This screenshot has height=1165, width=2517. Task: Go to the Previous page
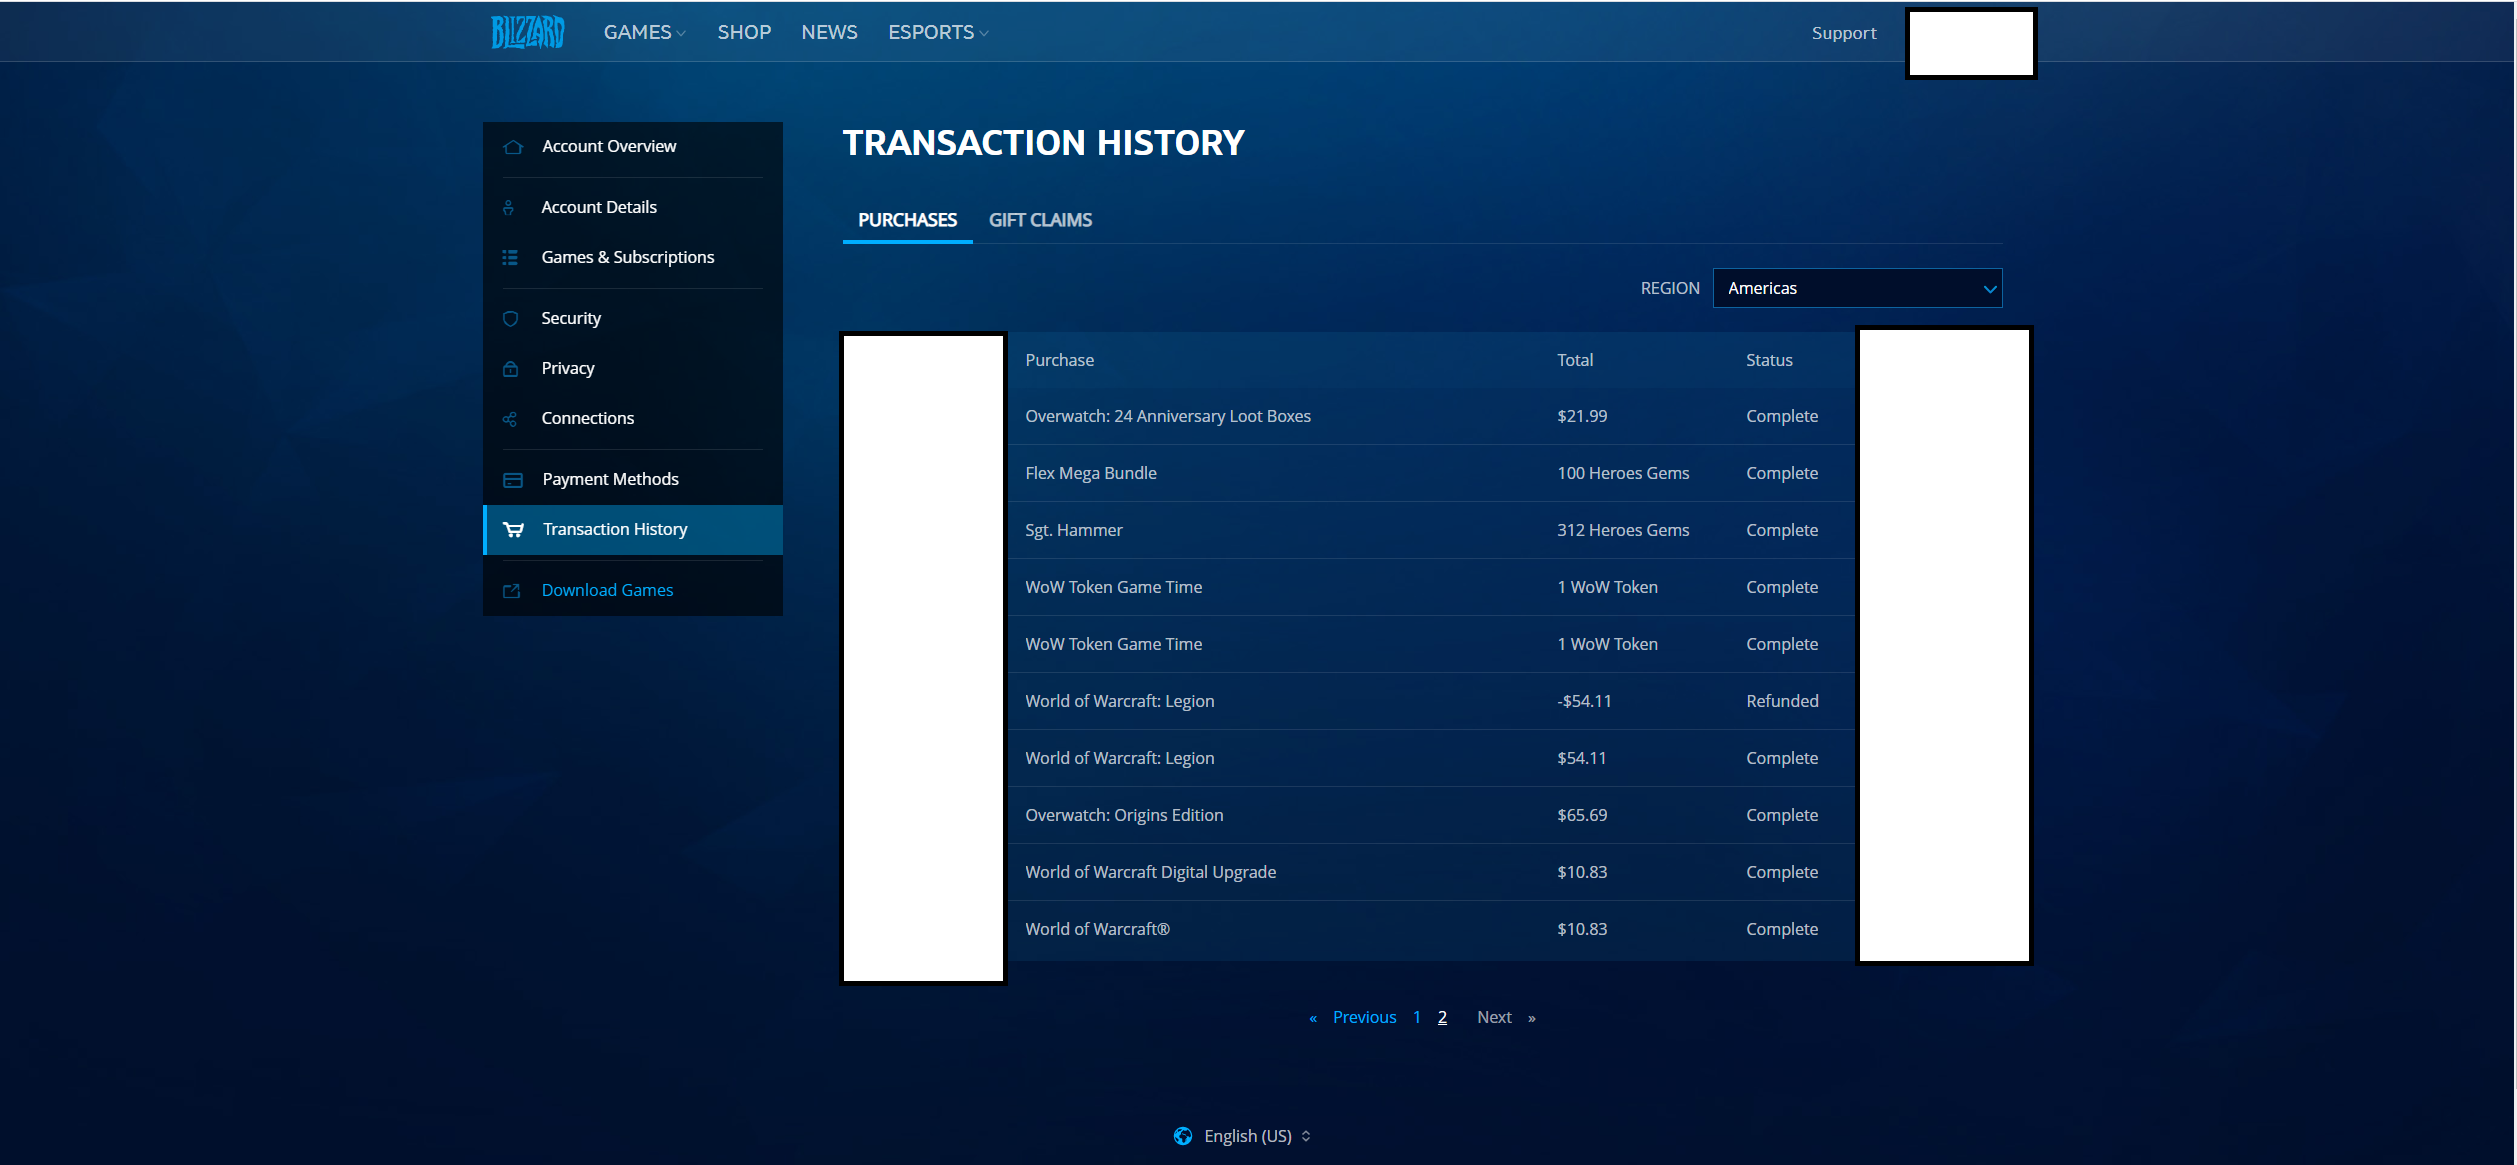tap(1364, 1017)
